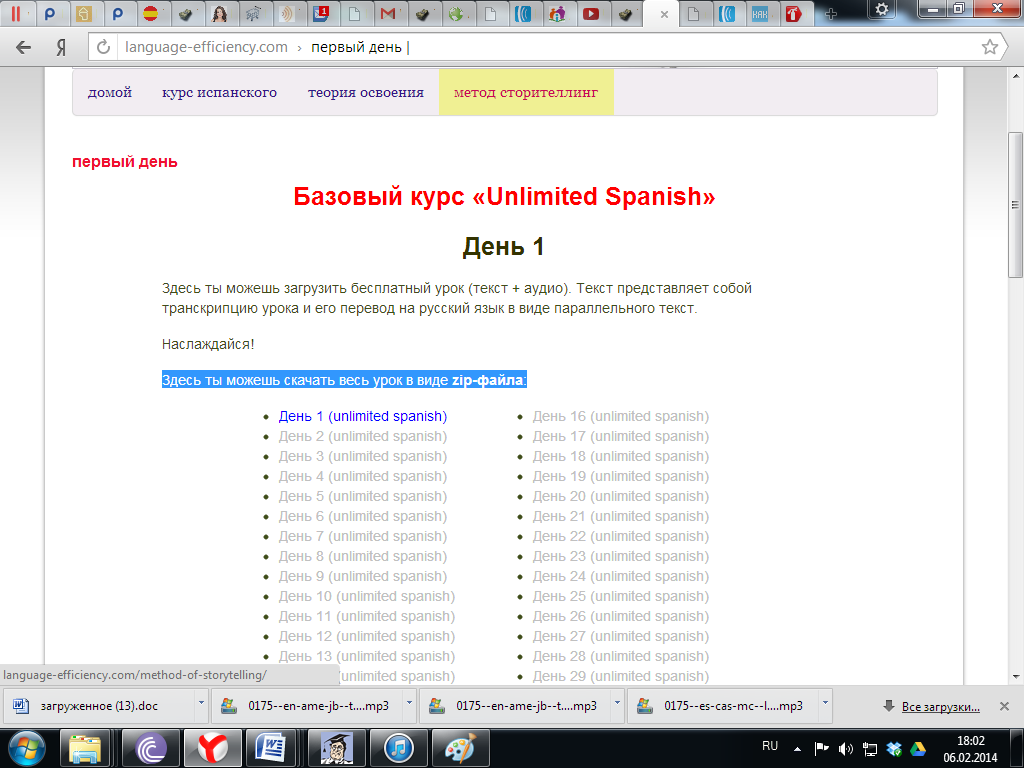The image size is (1024, 768).
Task: Open the "День 10 (unlimited spanish)" link
Action: point(366,596)
